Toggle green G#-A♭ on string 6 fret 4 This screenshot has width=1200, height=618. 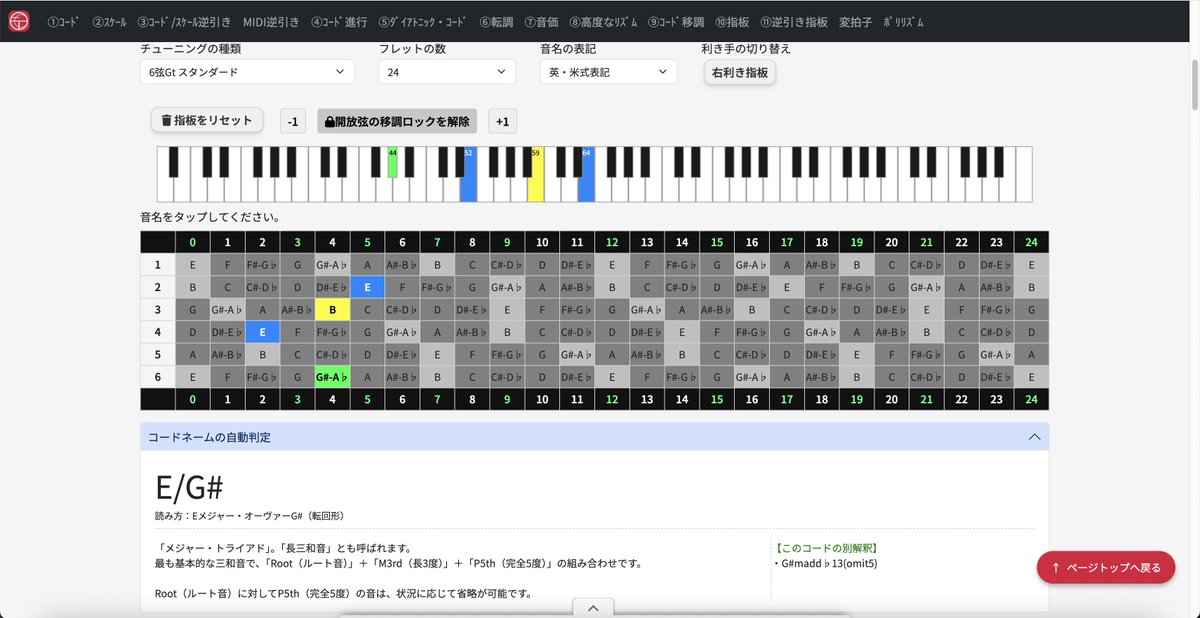point(332,377)
